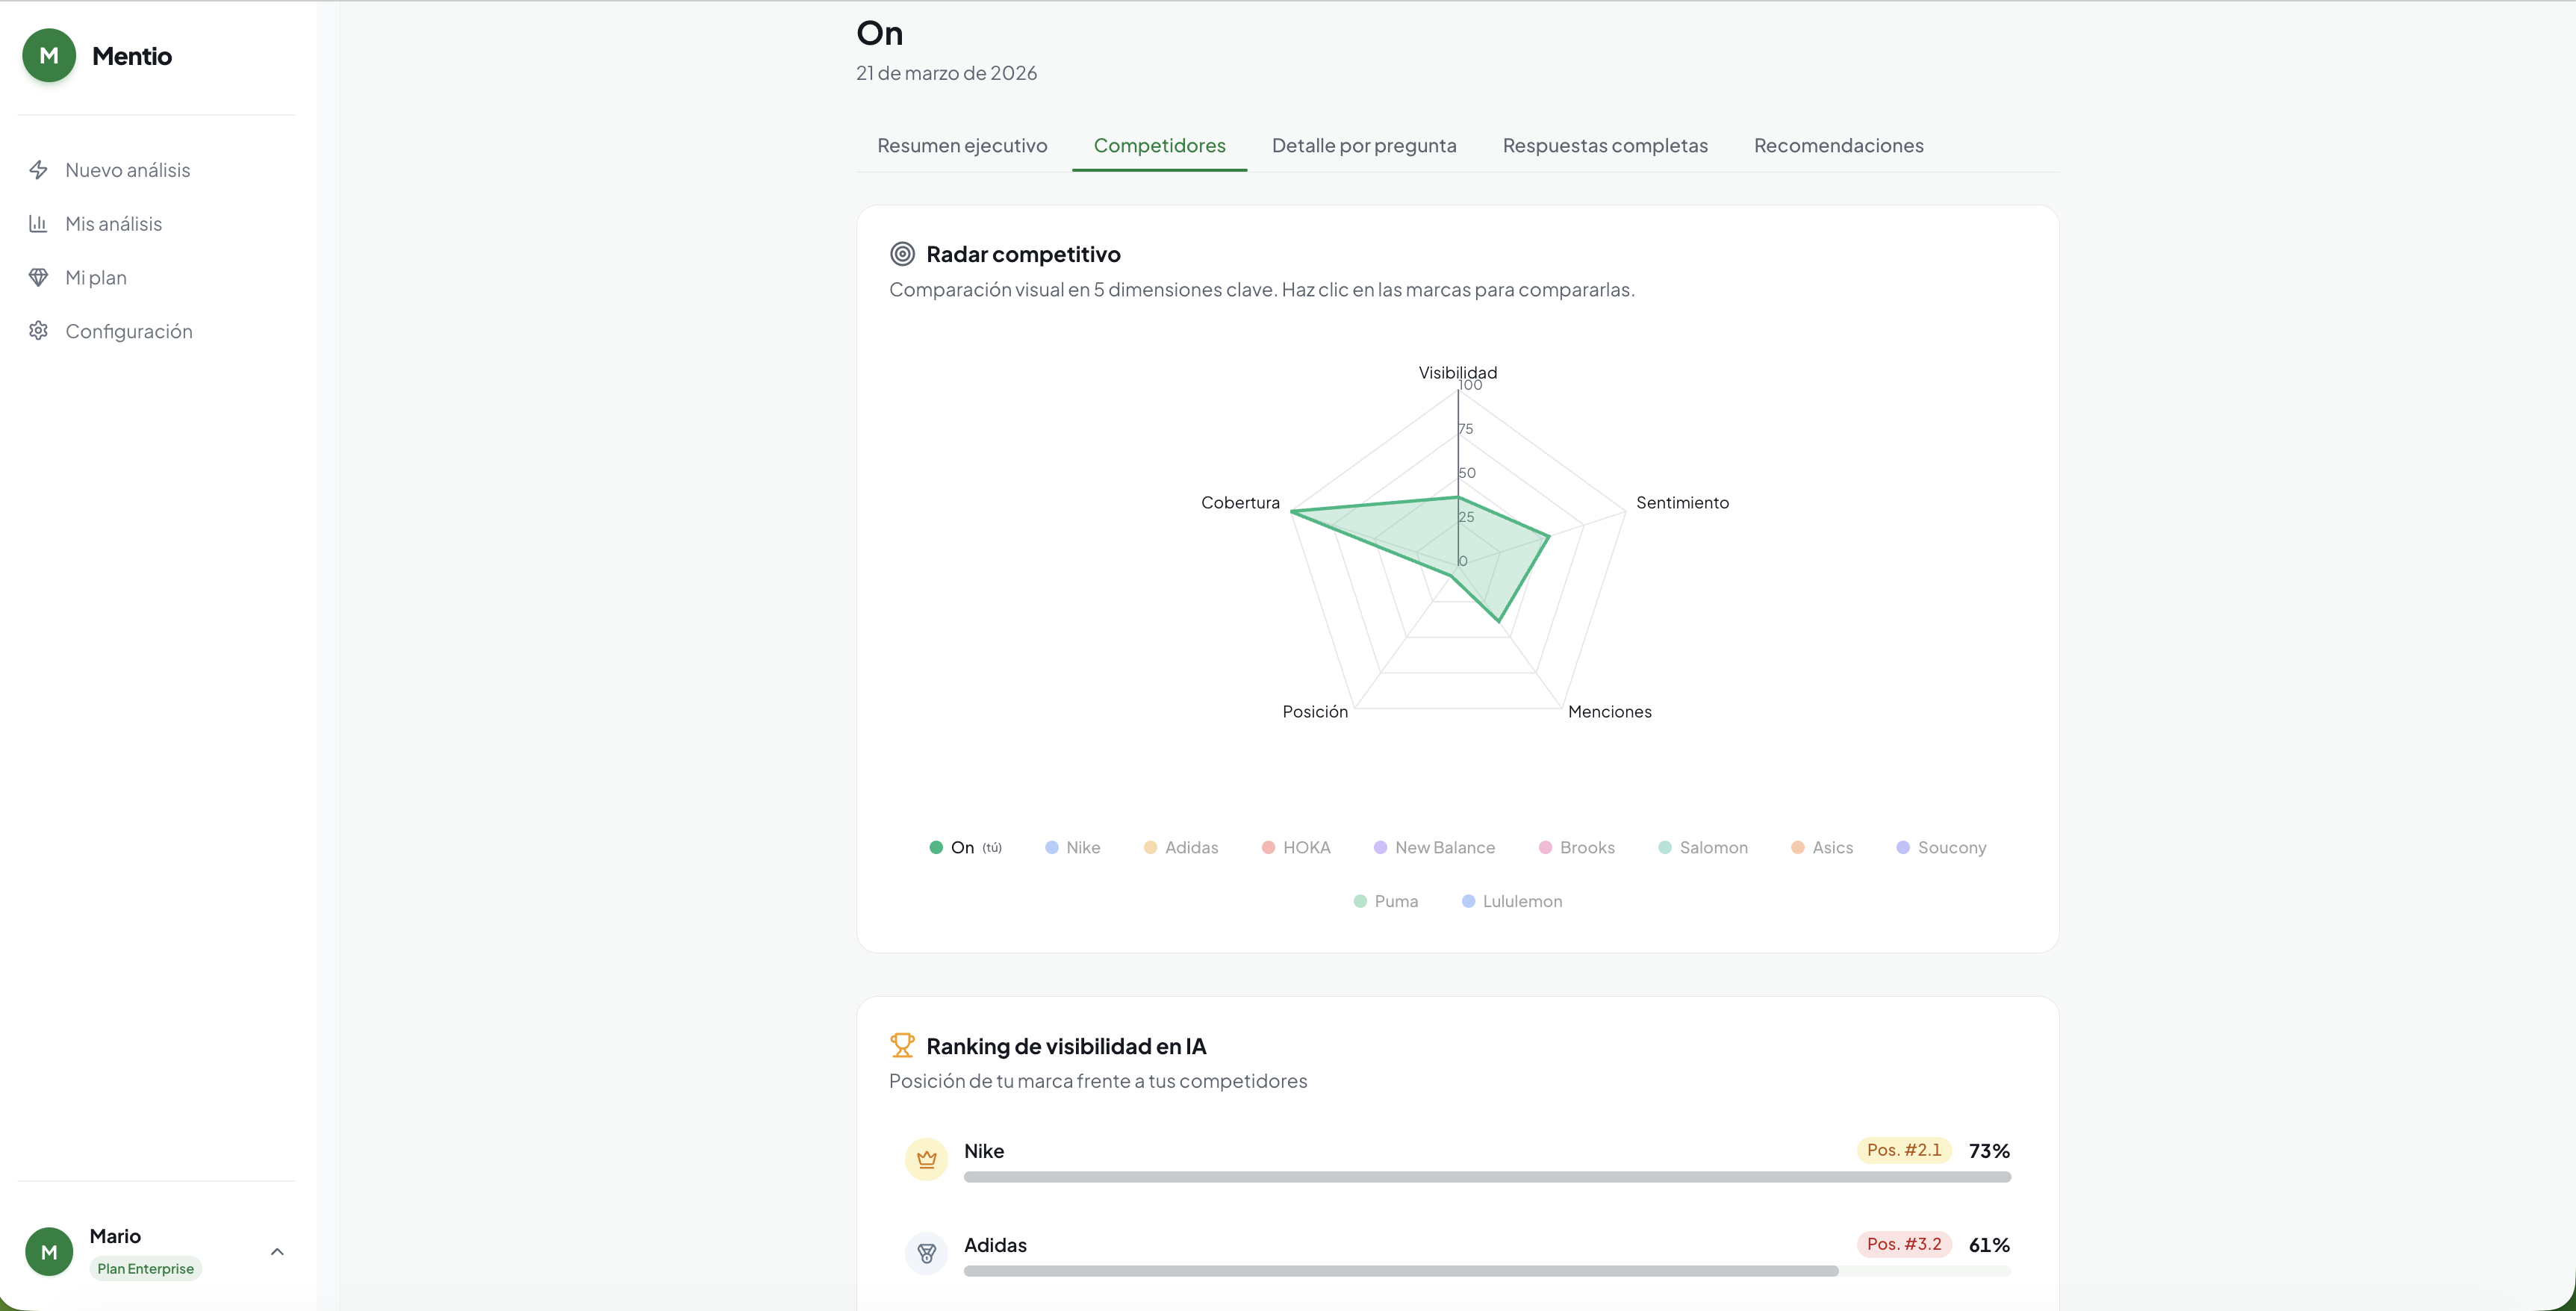Click the crown icon in Nike row

pyautogui.click(x=926, y=1160)
